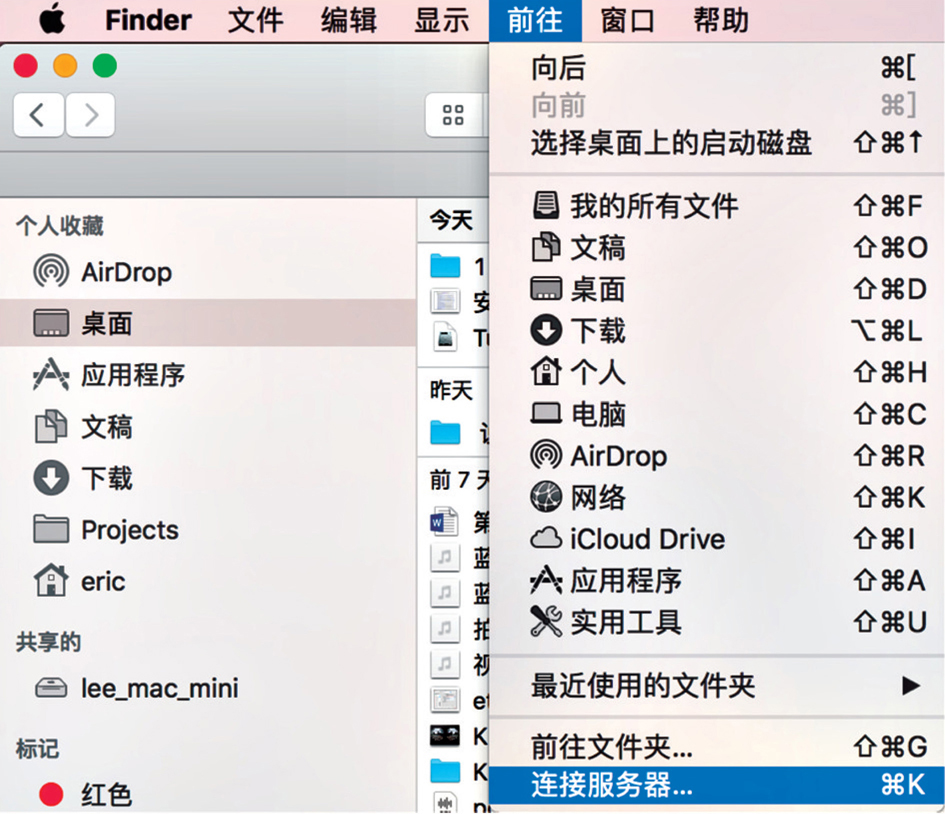Screen dimensions: 945x814
Task: Select the eric home folder icon
Action: 51,580
